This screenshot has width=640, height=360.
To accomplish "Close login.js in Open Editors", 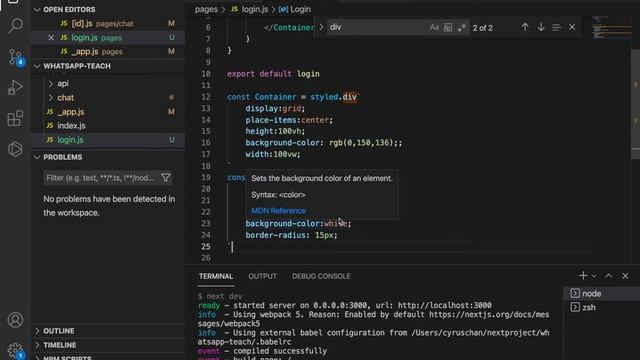I will (51, 38).
